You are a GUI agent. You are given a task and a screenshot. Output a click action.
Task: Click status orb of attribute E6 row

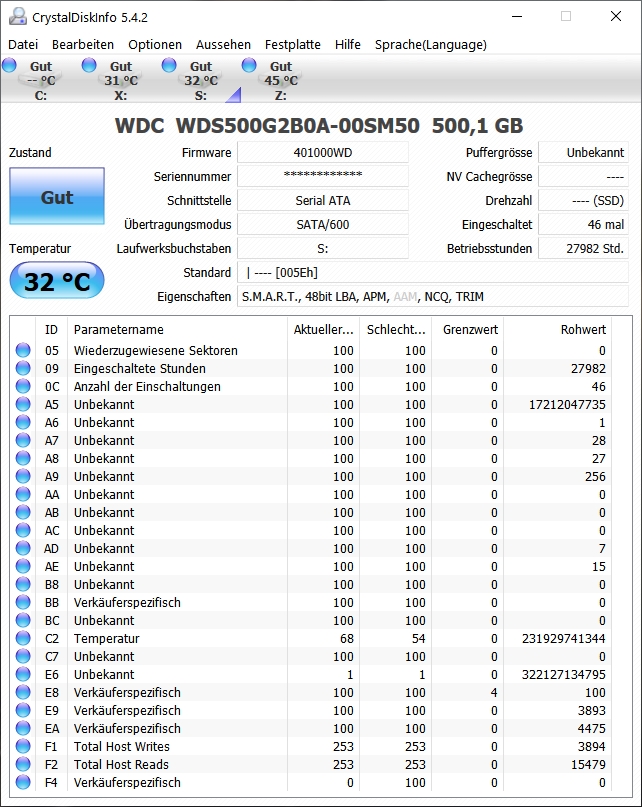click(23, 674)
